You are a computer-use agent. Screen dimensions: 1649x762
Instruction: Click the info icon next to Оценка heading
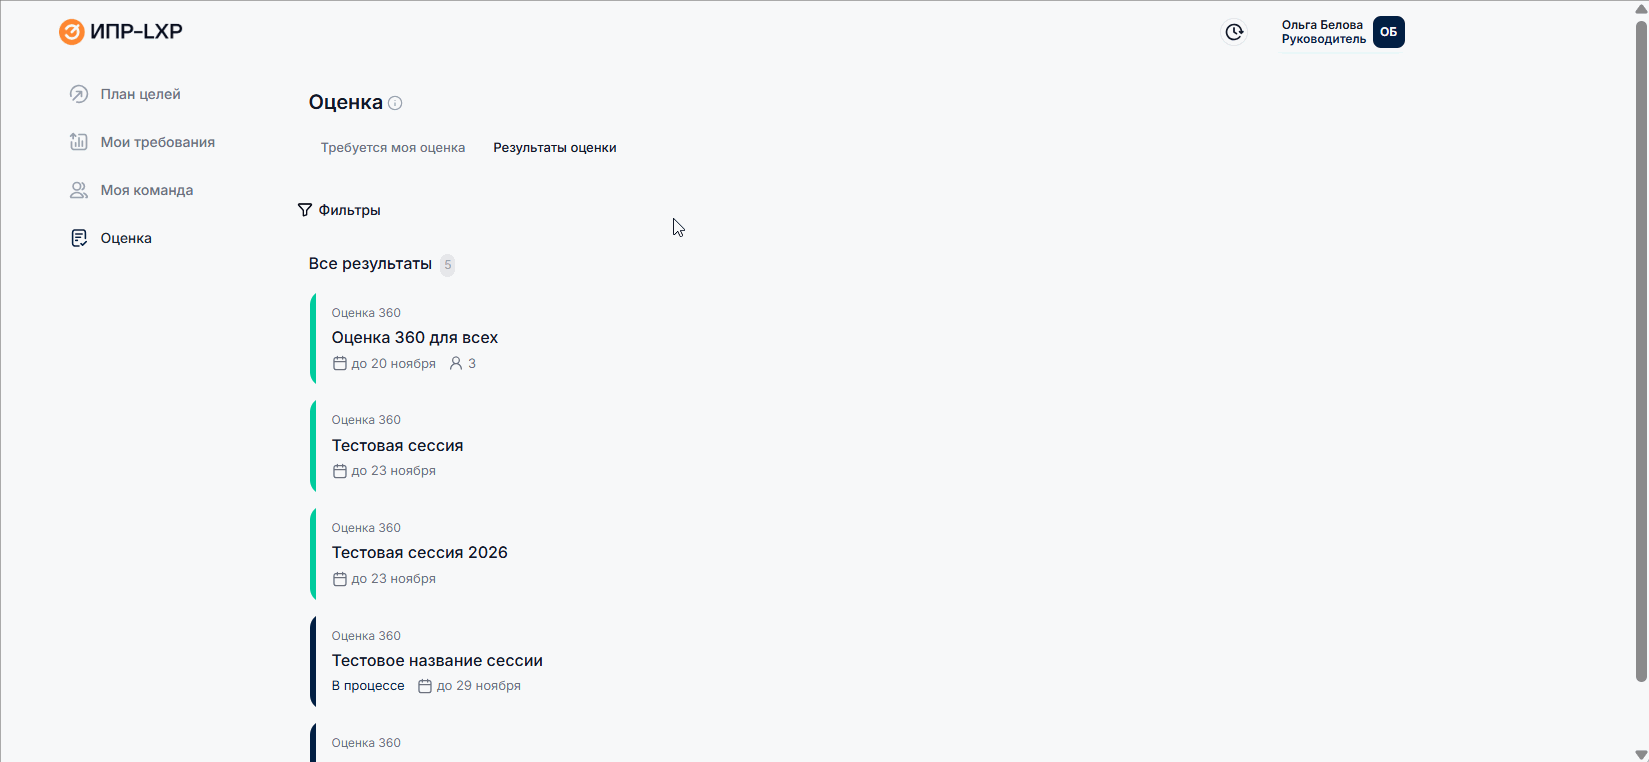395,103
